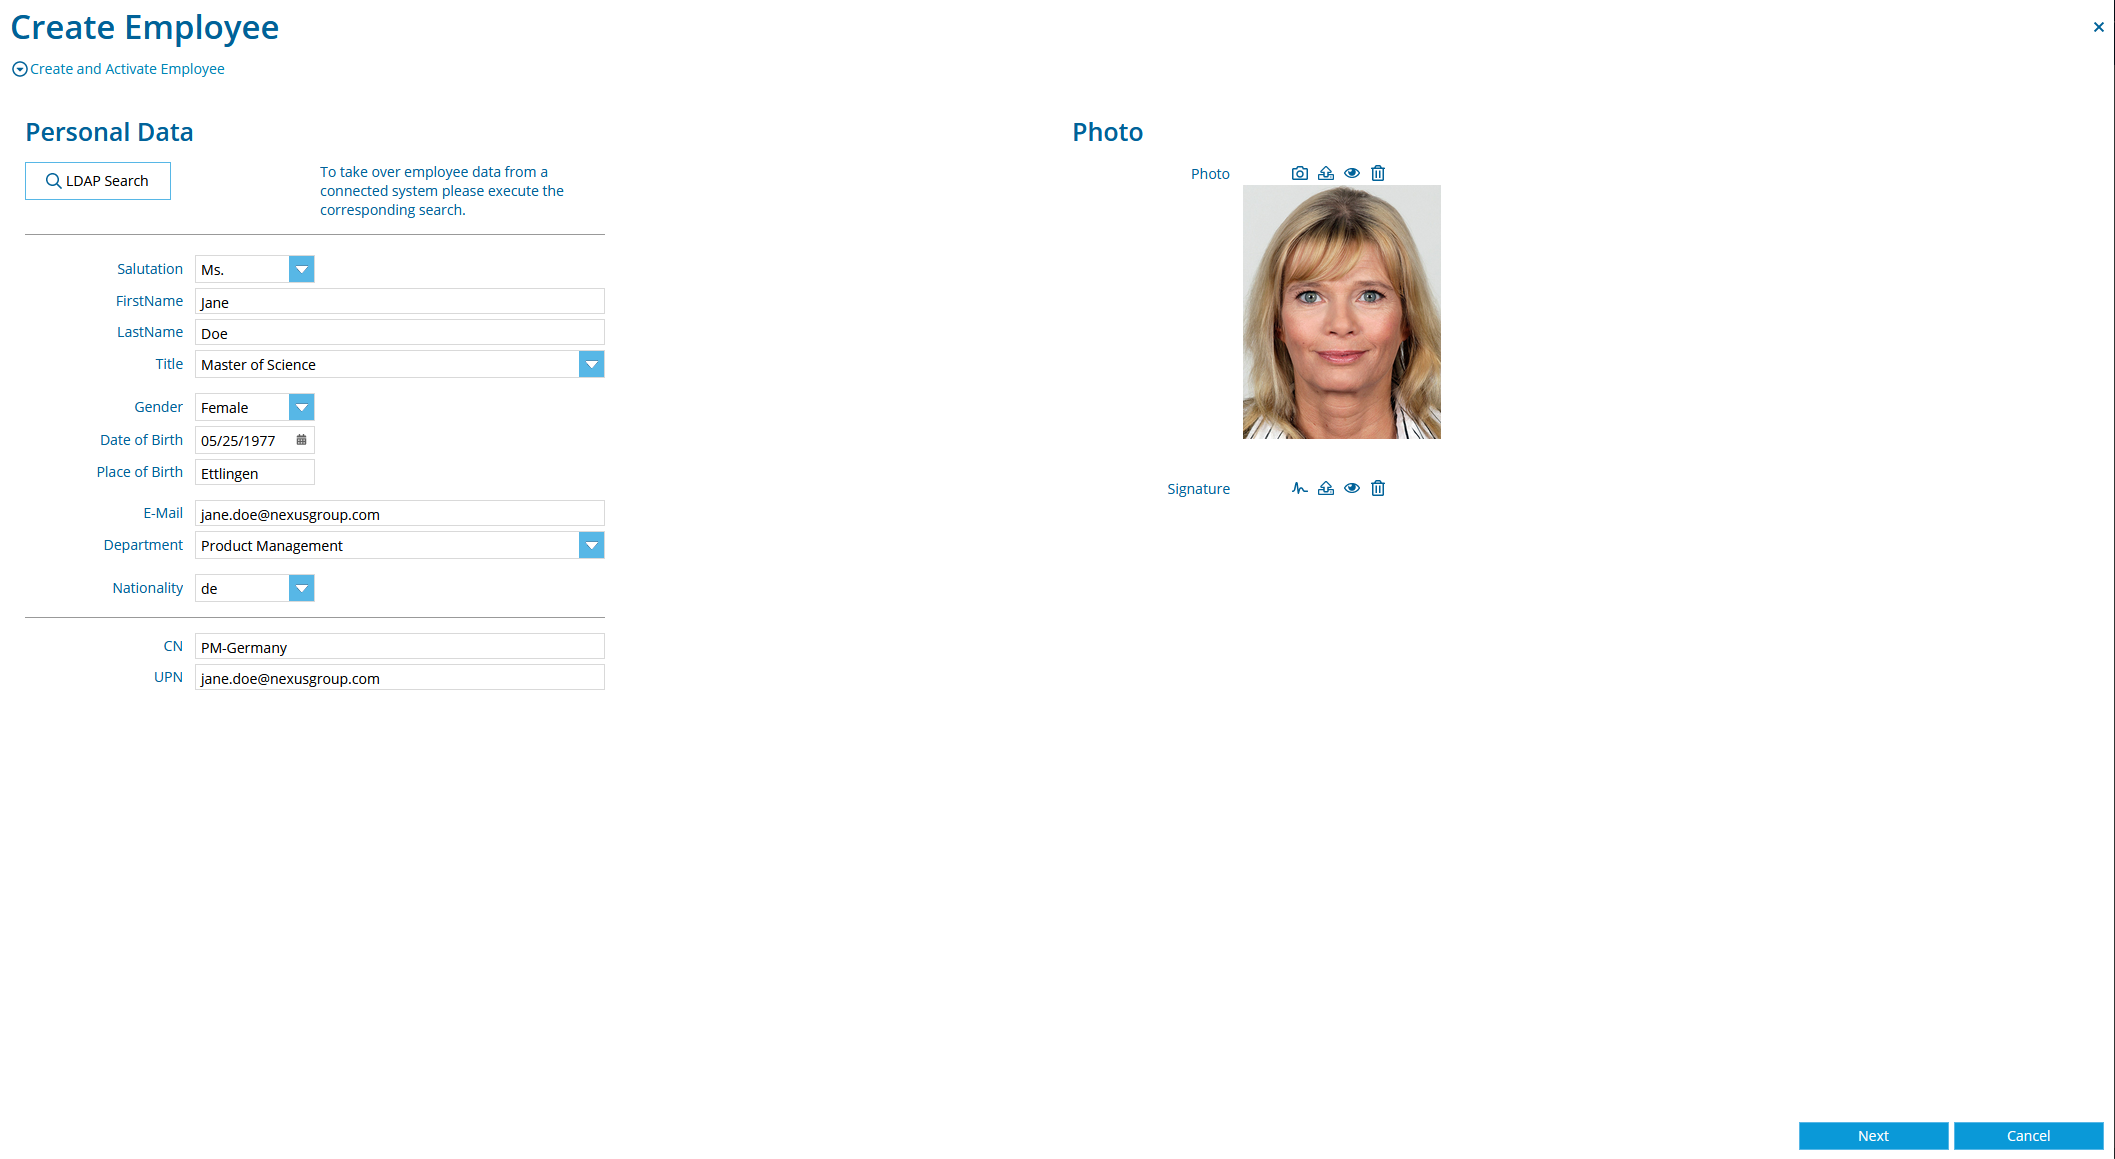Select the Nationality dropdown
This screenshot has width=2115, height=1159.
[303, 587]
